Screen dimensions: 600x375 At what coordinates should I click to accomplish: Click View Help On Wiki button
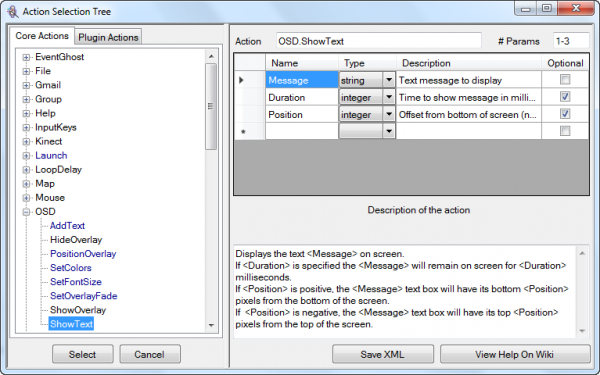(x=515, y=354)
